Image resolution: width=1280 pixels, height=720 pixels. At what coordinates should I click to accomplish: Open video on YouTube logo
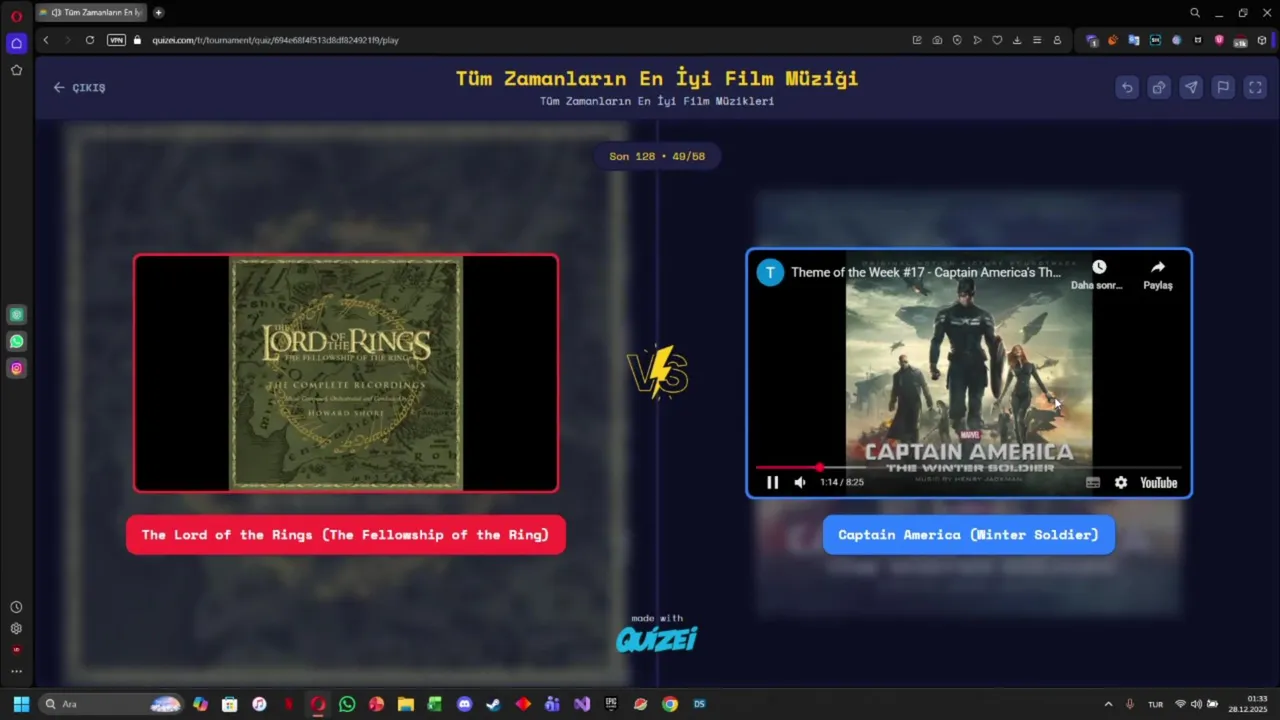[1159, 482]
